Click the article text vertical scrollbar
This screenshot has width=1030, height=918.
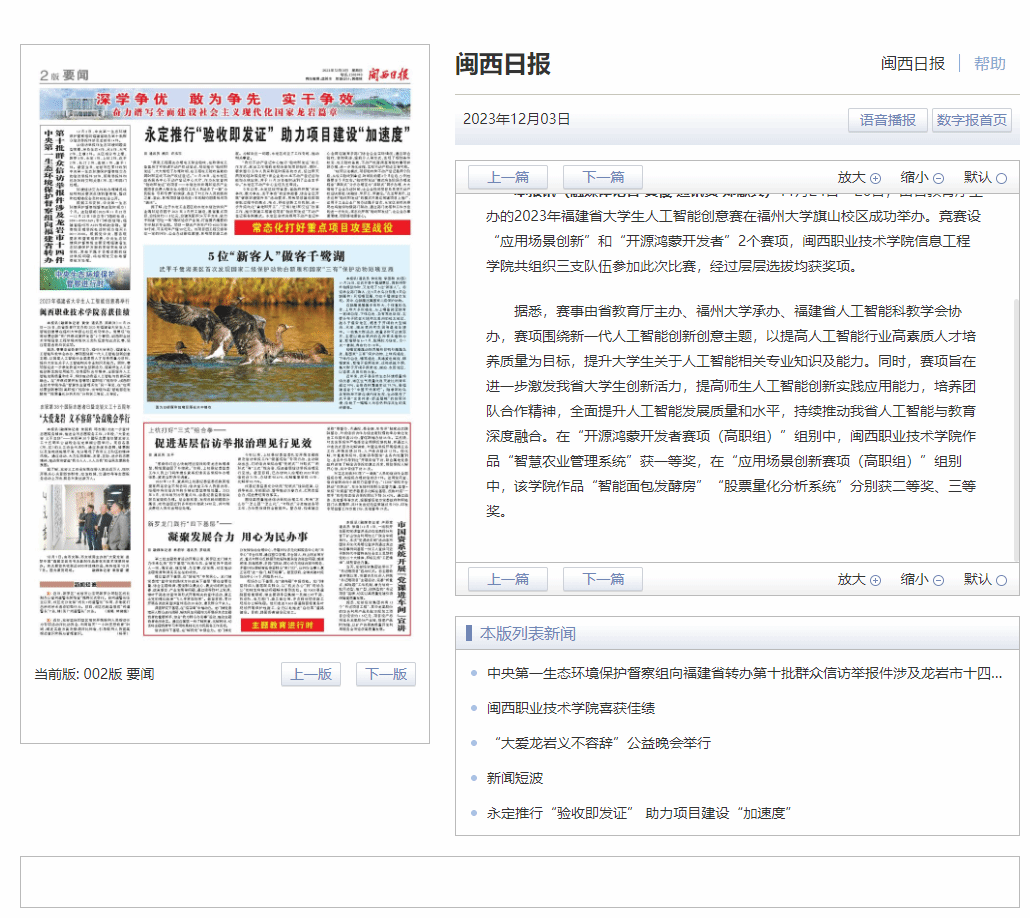[x=1015, y=430]
